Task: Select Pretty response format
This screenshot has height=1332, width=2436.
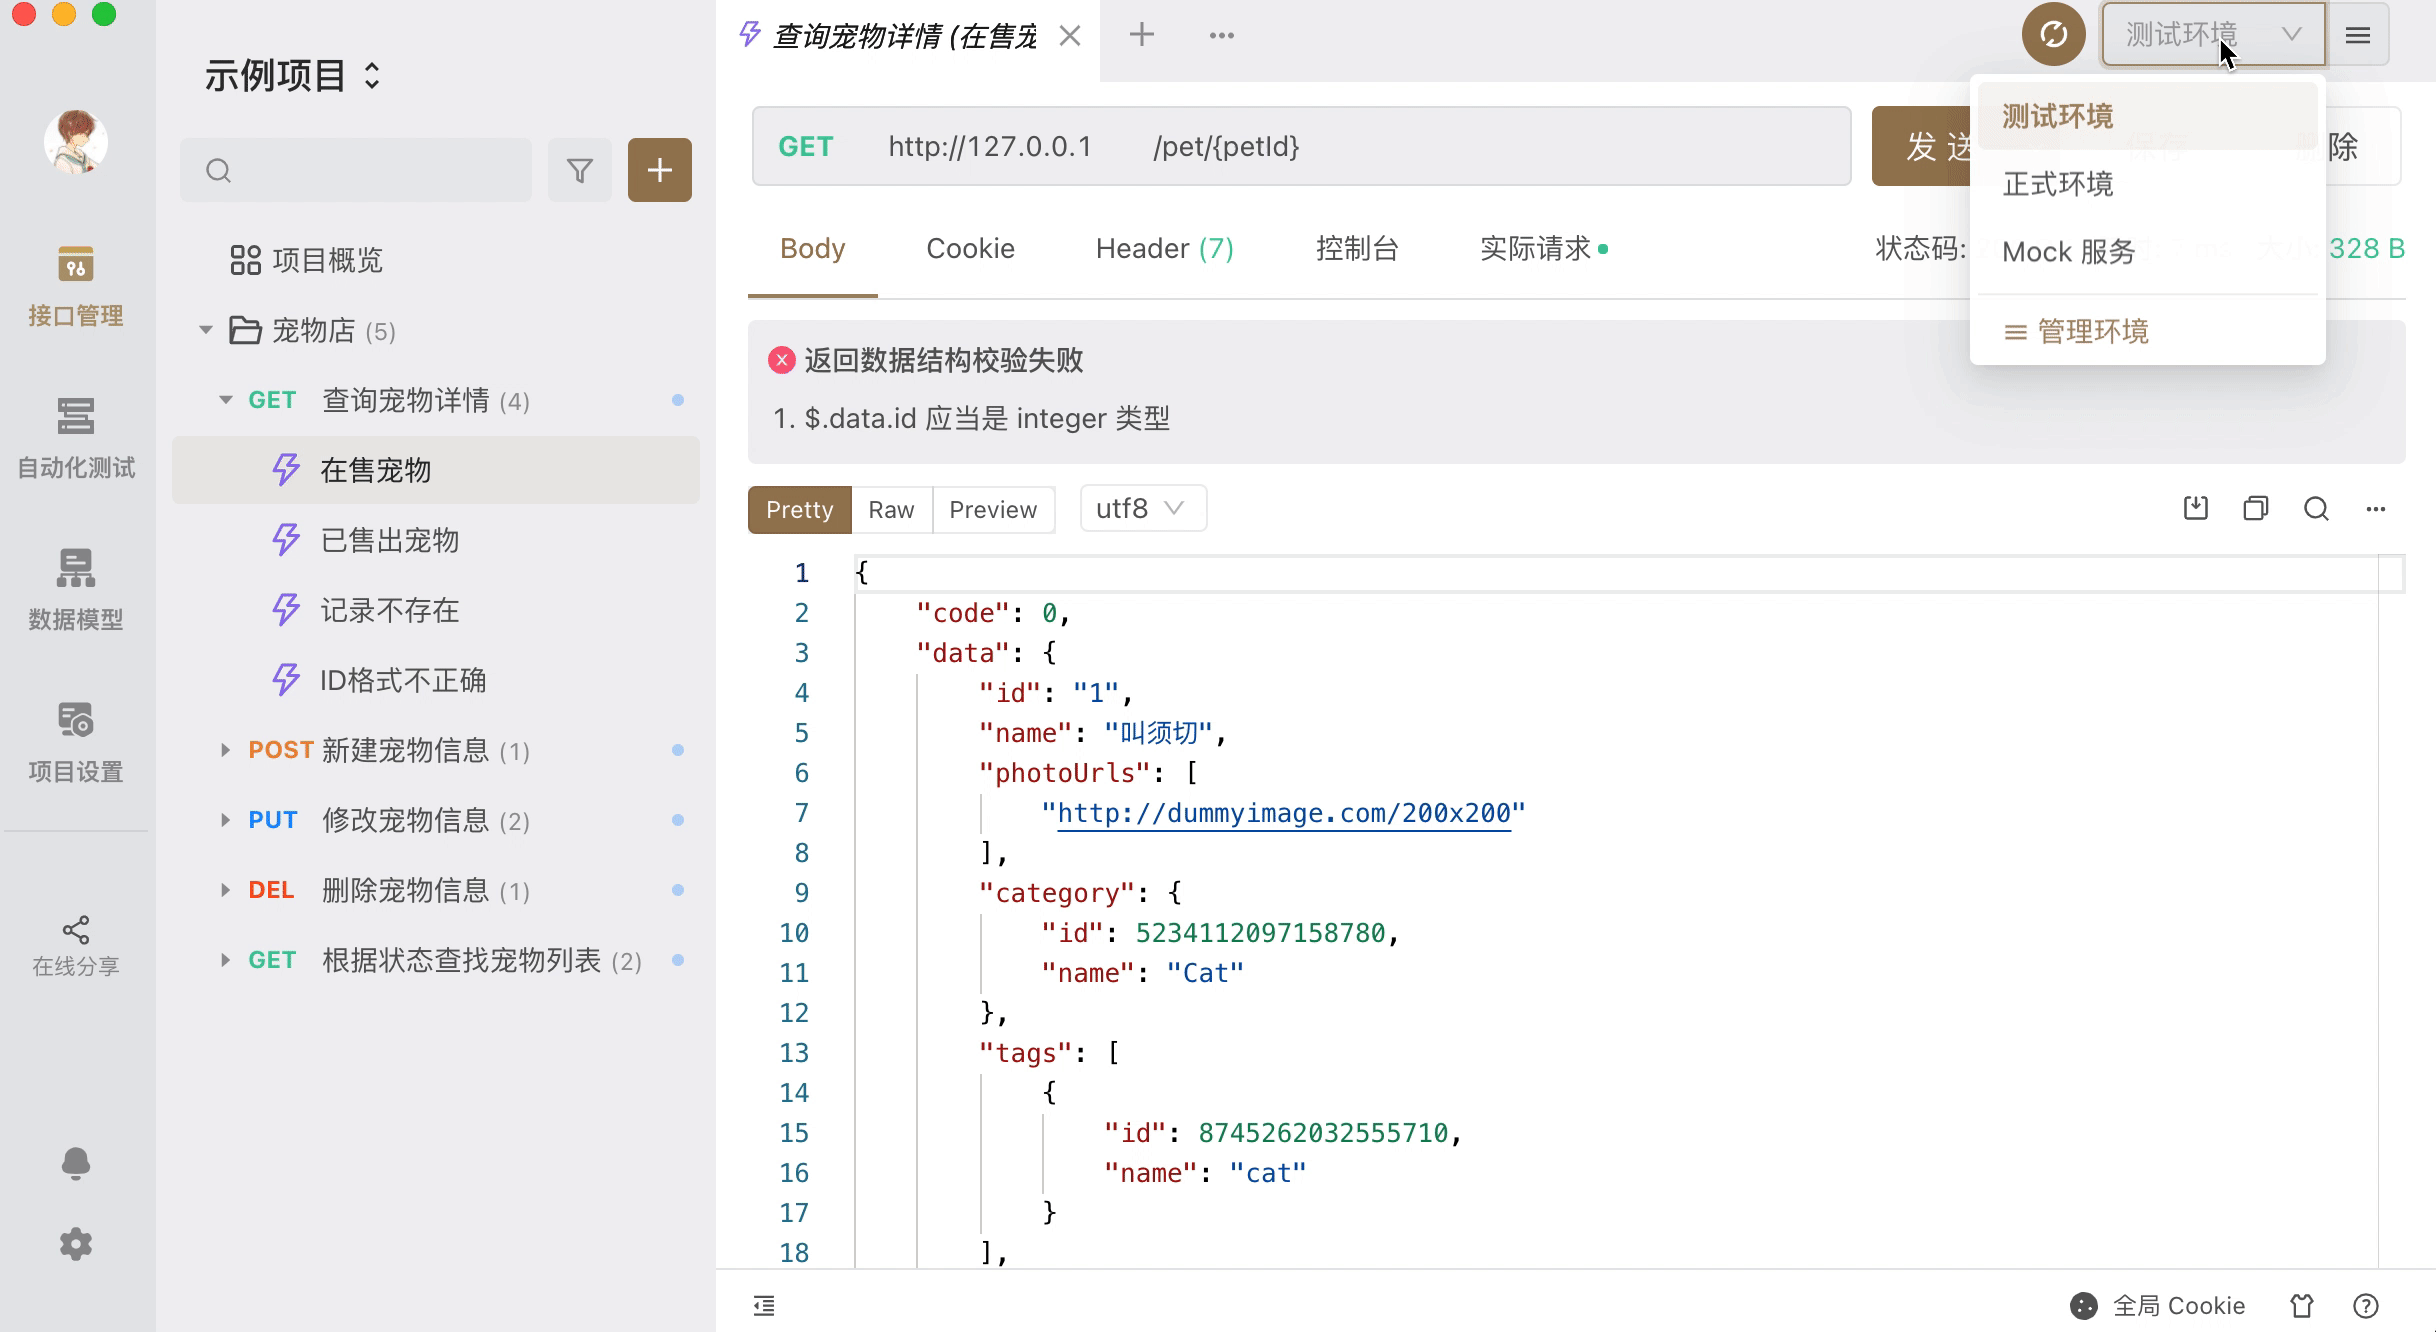Action: (799, 510)
